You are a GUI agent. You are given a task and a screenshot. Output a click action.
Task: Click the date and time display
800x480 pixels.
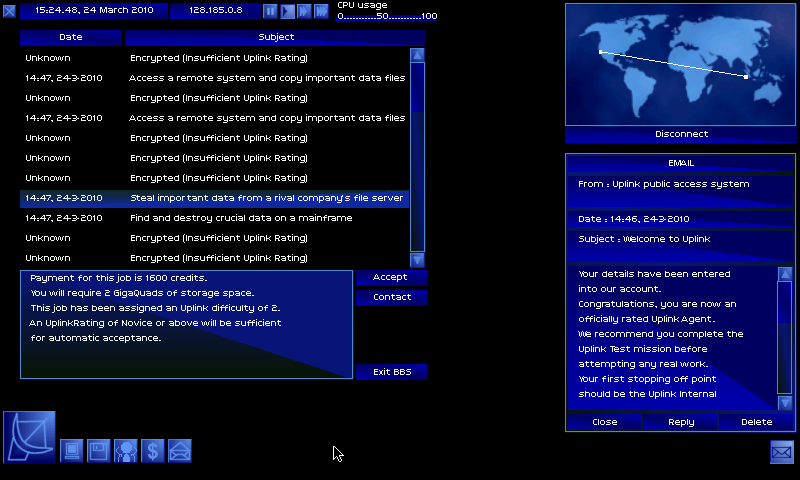point(94,10)
